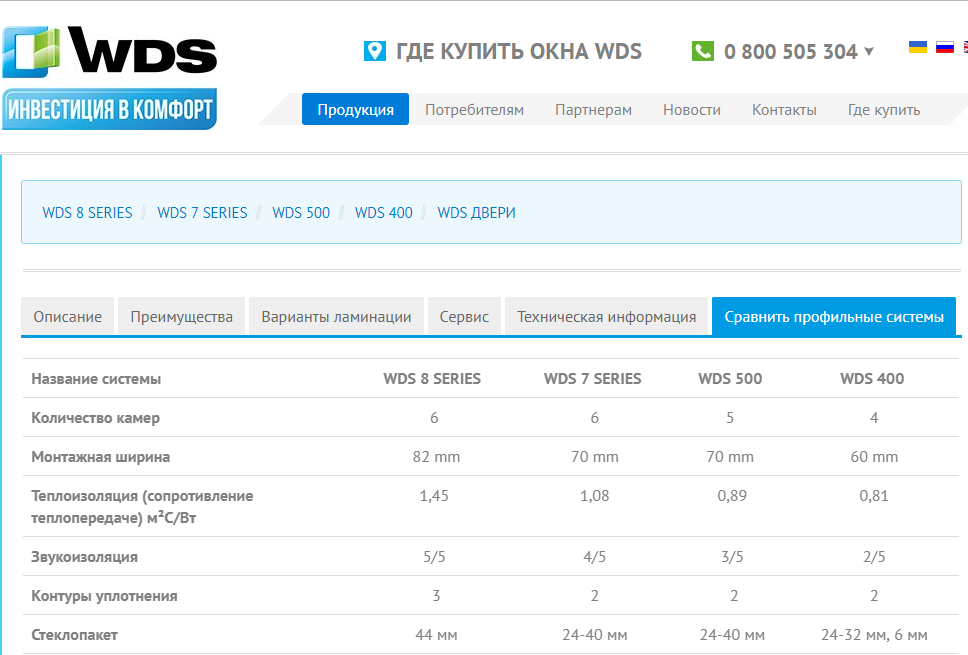
Task: Click WDS 7 SERIES column header
Action: (x=593, y=378)
